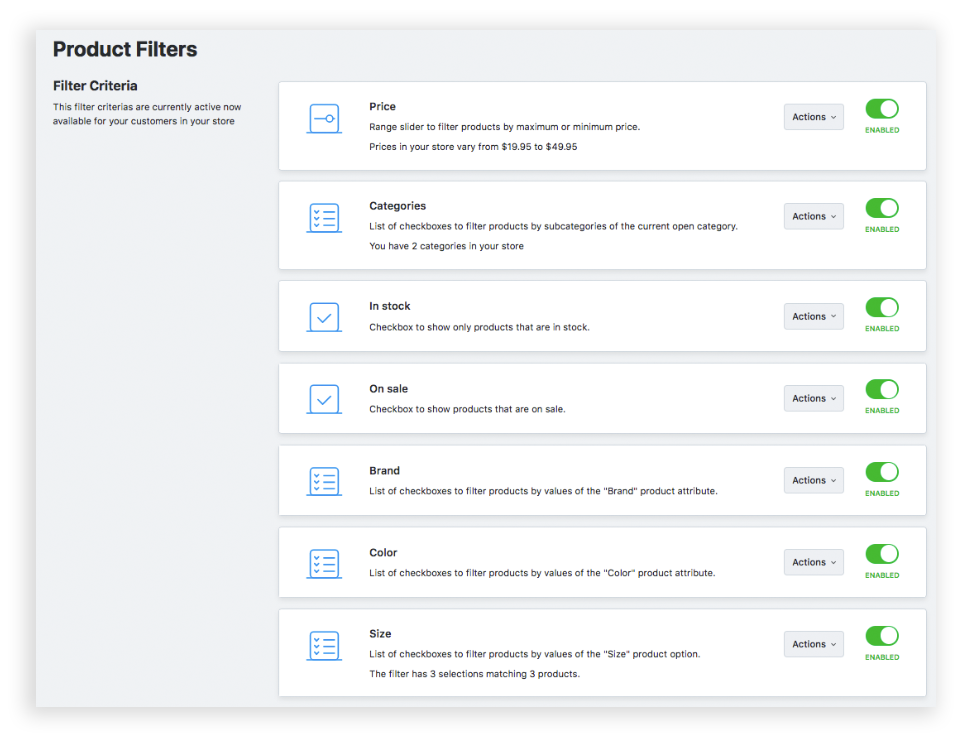
Task: Click the Size product option description
Action: [535, 654]
